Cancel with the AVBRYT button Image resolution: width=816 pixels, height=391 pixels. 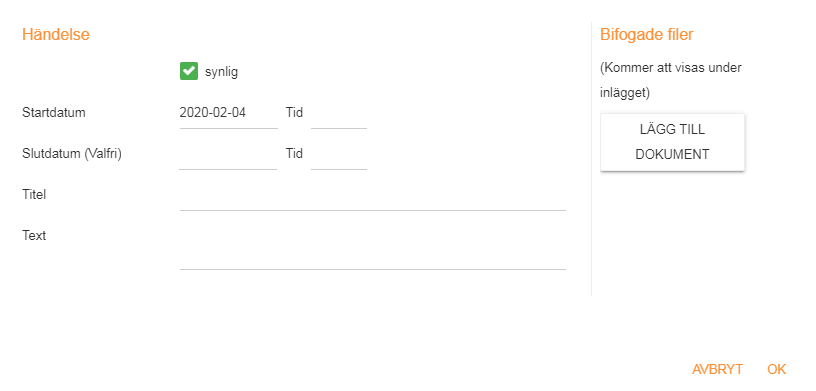point(717,370)
